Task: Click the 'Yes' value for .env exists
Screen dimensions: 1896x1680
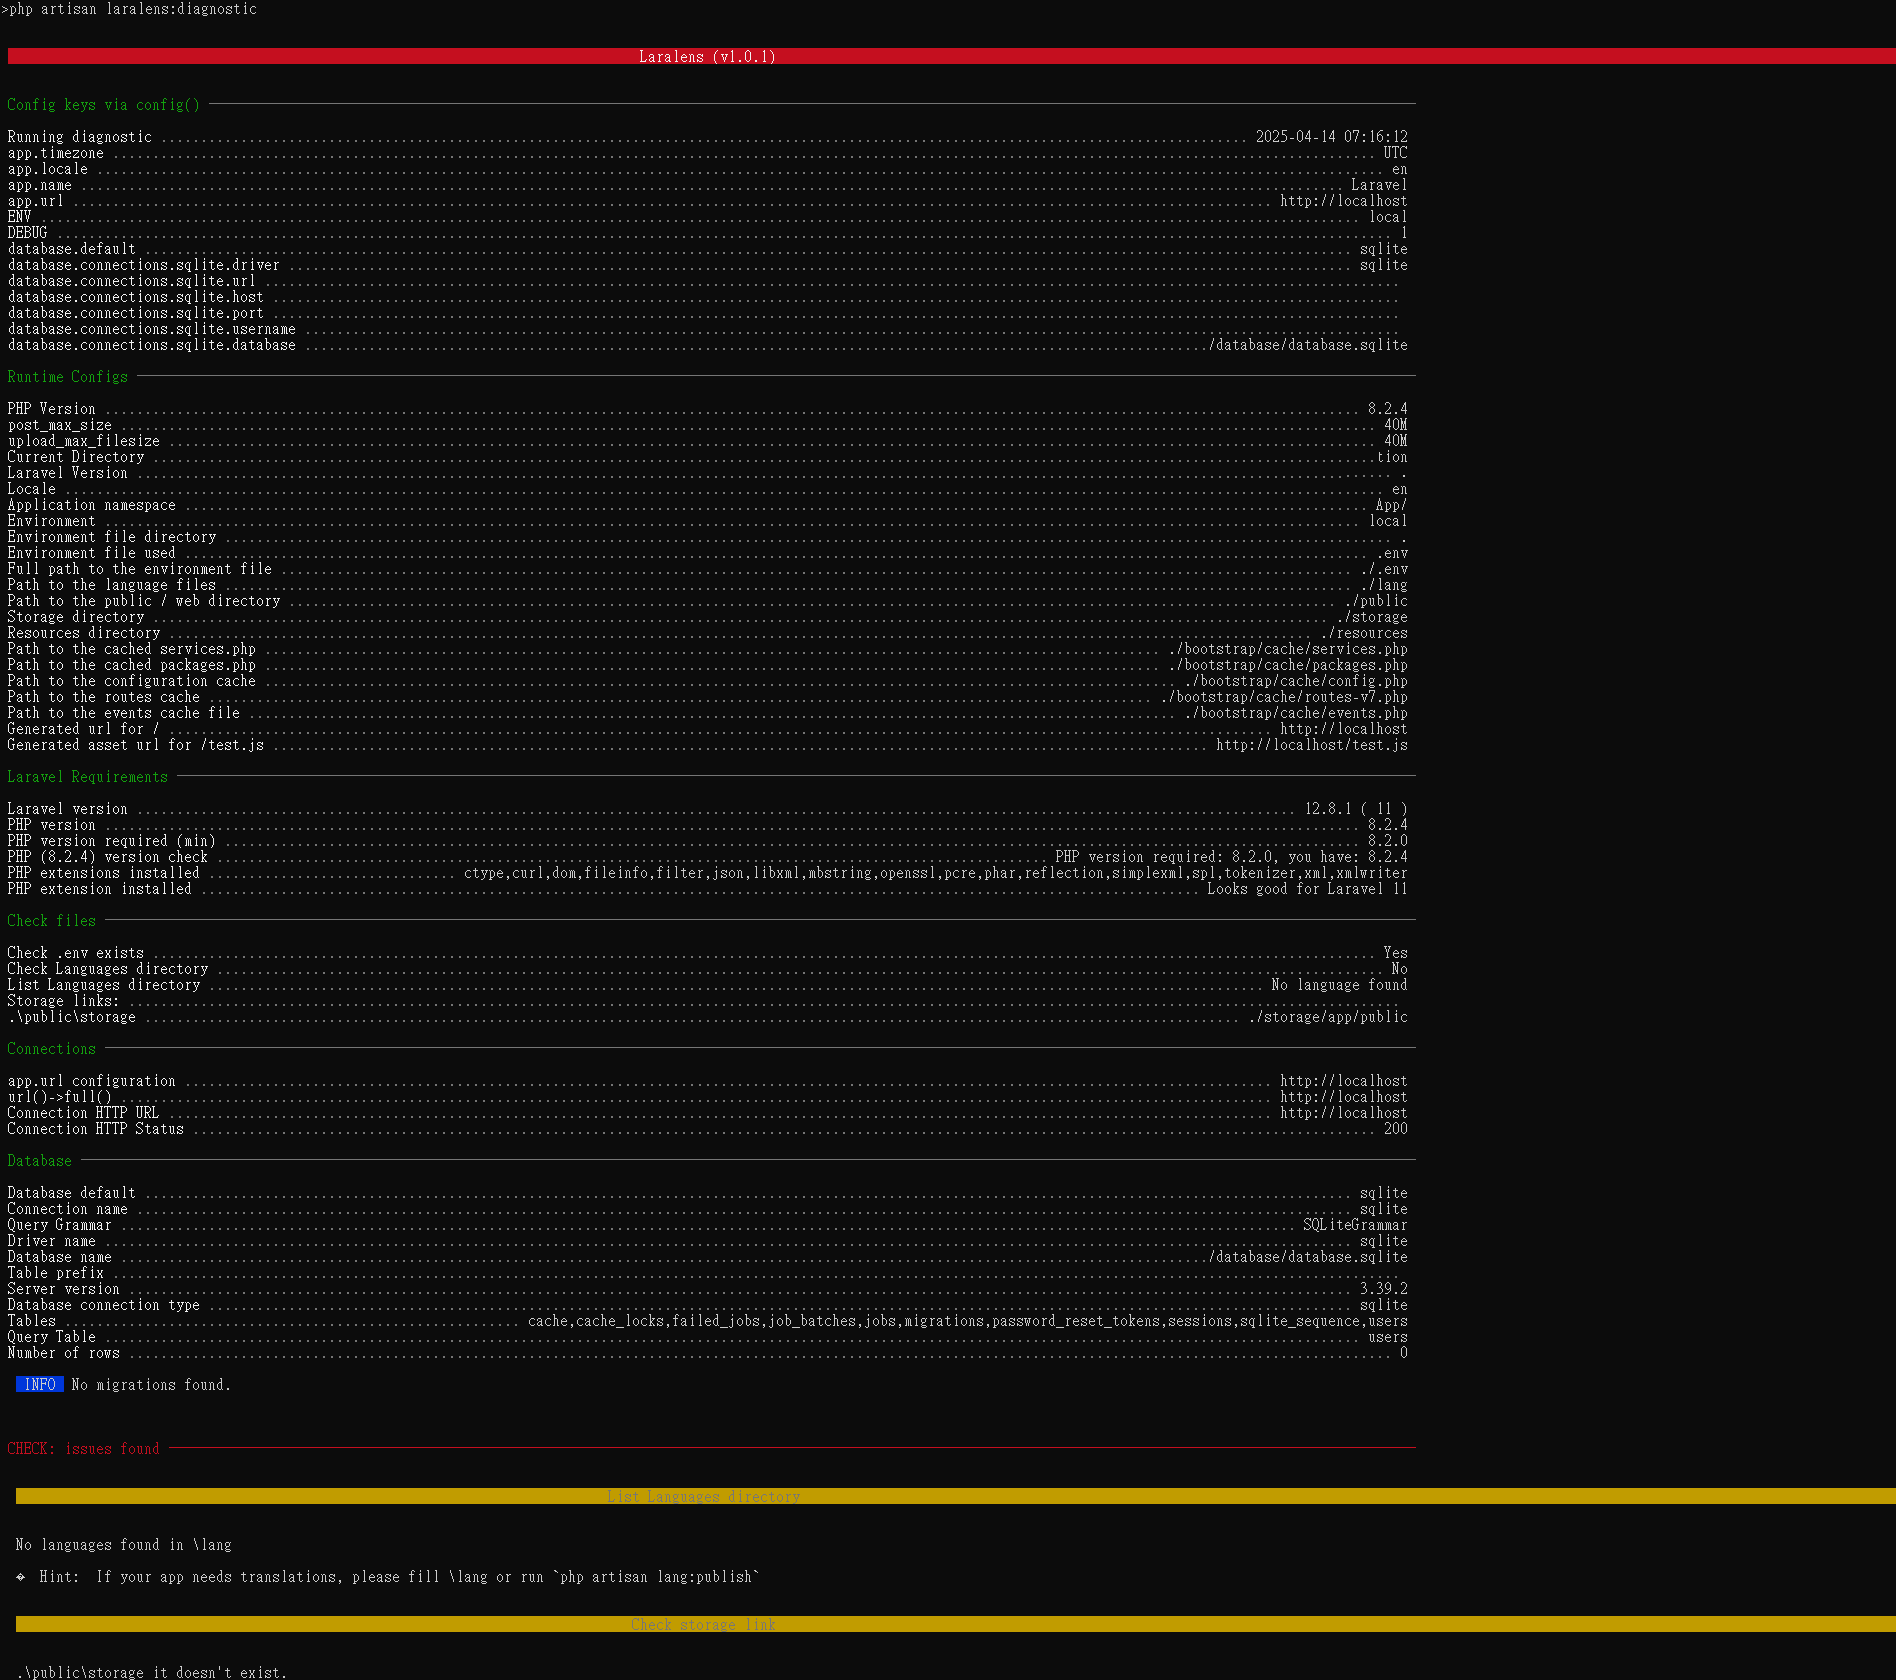Action: click(x=1396, y=953)
